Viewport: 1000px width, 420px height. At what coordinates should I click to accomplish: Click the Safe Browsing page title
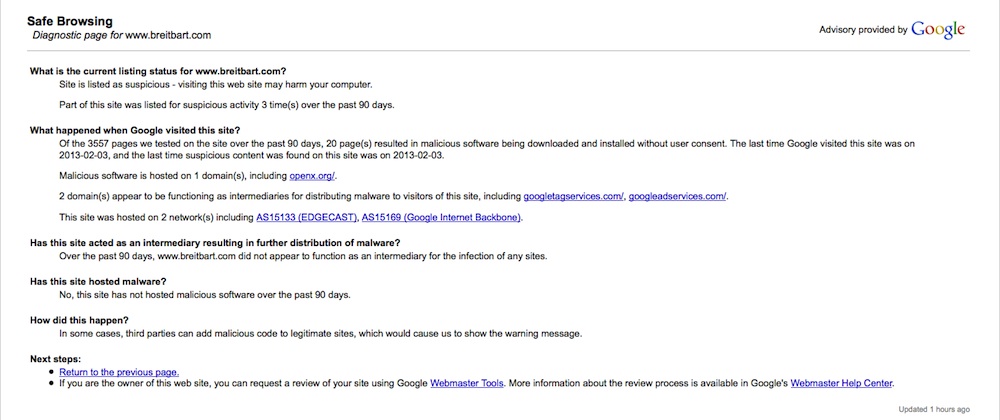point(70,21)
